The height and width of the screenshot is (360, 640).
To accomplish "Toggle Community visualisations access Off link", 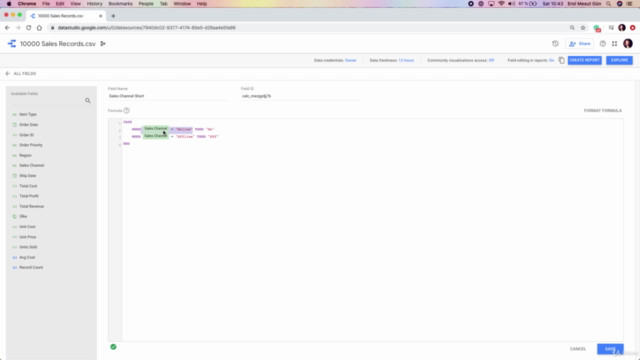I will pos(491,60).
